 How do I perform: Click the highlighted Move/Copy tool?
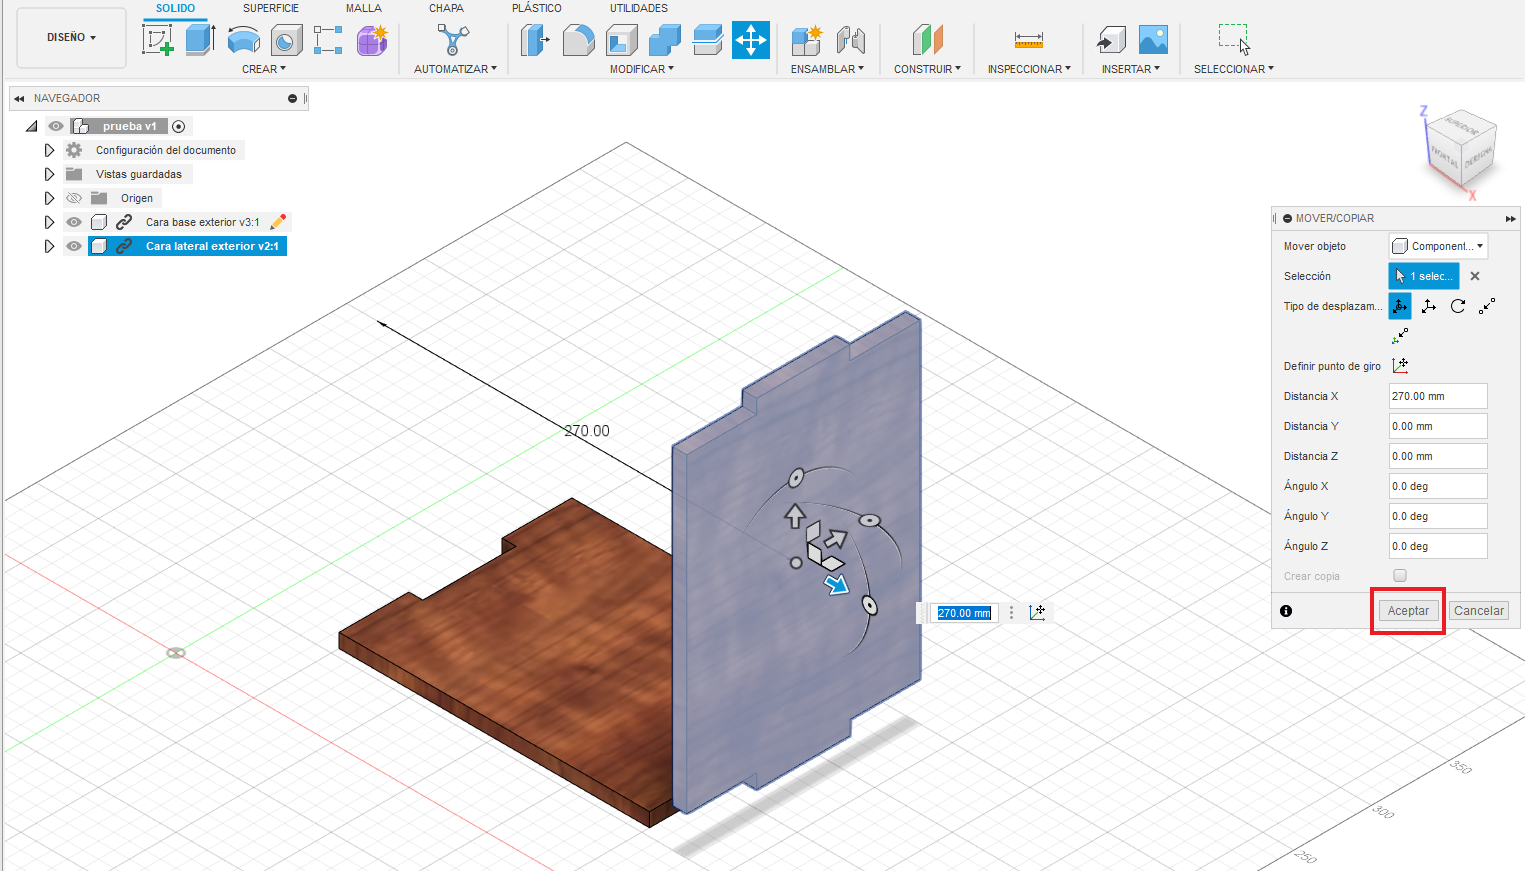[751, 40]
